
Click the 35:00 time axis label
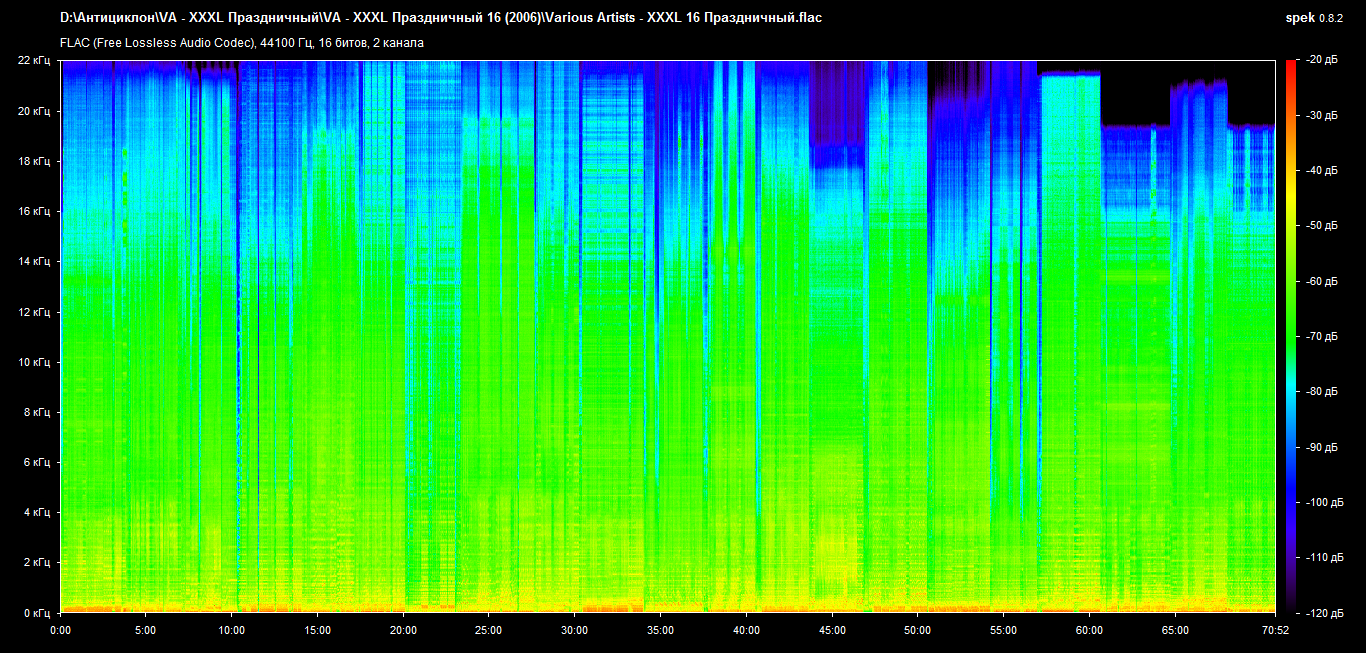660,630
